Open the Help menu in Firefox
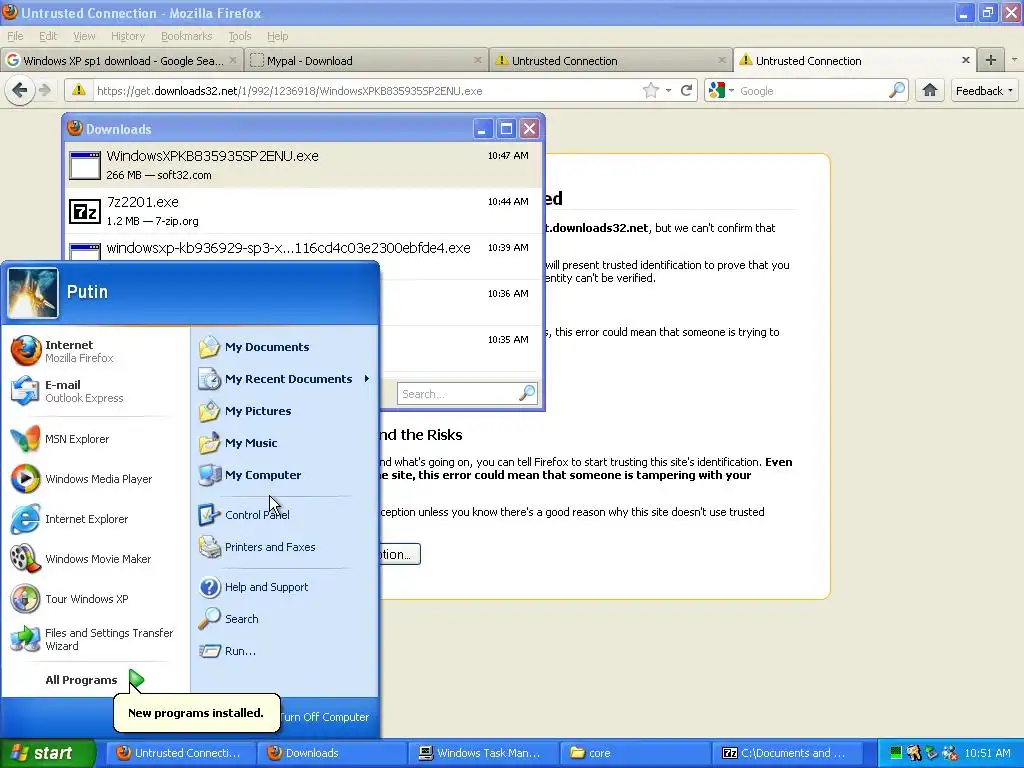 [x=277, y=36]
